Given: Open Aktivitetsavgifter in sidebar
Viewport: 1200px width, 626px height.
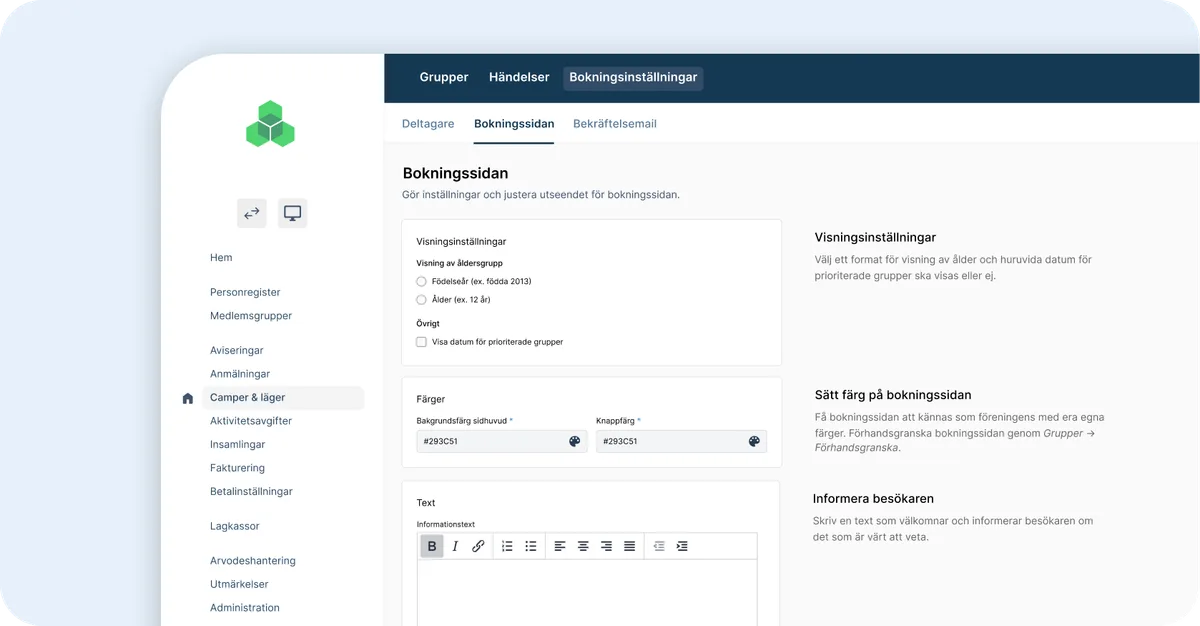Looking at the screenshot, I should pos(251,421).
